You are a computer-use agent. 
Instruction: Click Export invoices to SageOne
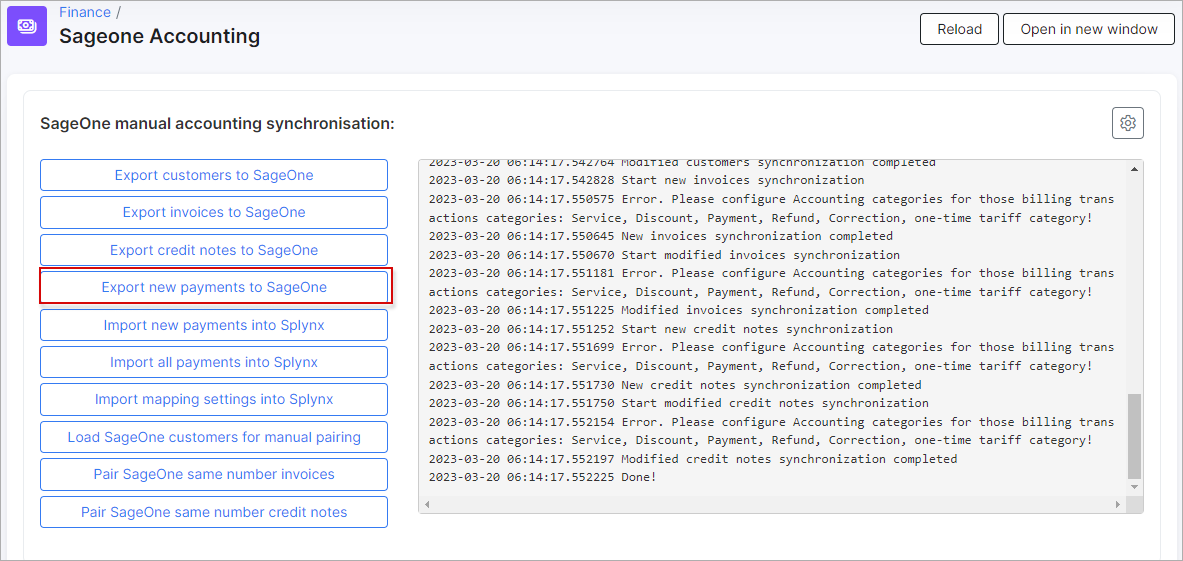point(214,212)
